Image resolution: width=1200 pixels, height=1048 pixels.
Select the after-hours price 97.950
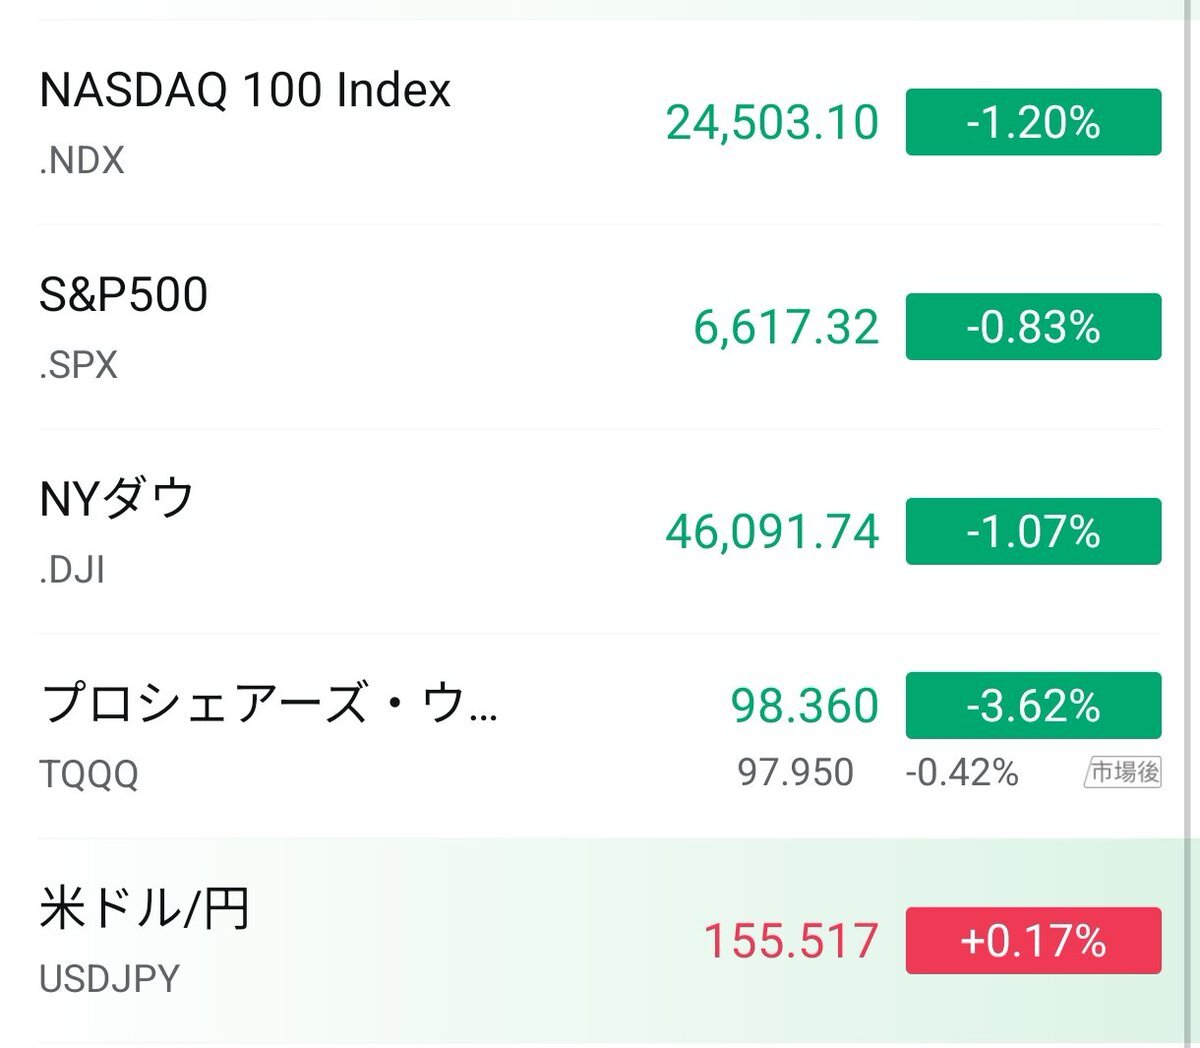(795, 772)
